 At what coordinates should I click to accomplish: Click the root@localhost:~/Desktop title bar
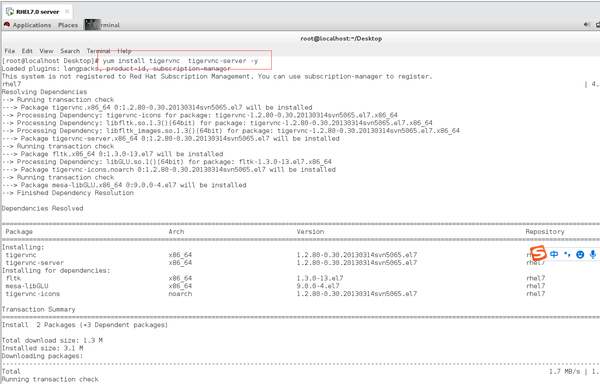tap(341, 39)
